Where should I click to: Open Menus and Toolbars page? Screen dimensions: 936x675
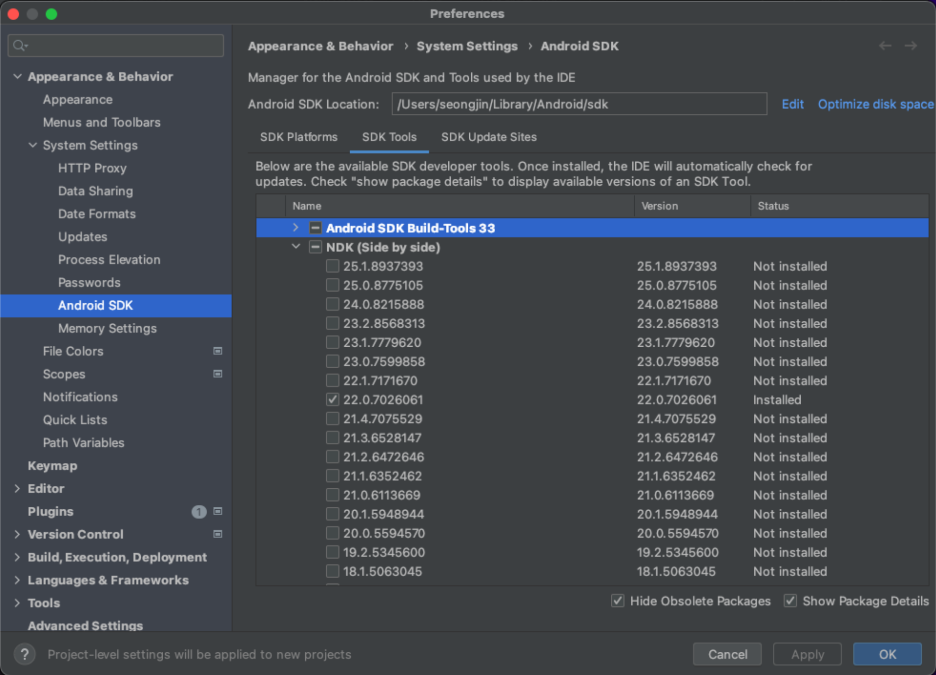pos(101,122)
